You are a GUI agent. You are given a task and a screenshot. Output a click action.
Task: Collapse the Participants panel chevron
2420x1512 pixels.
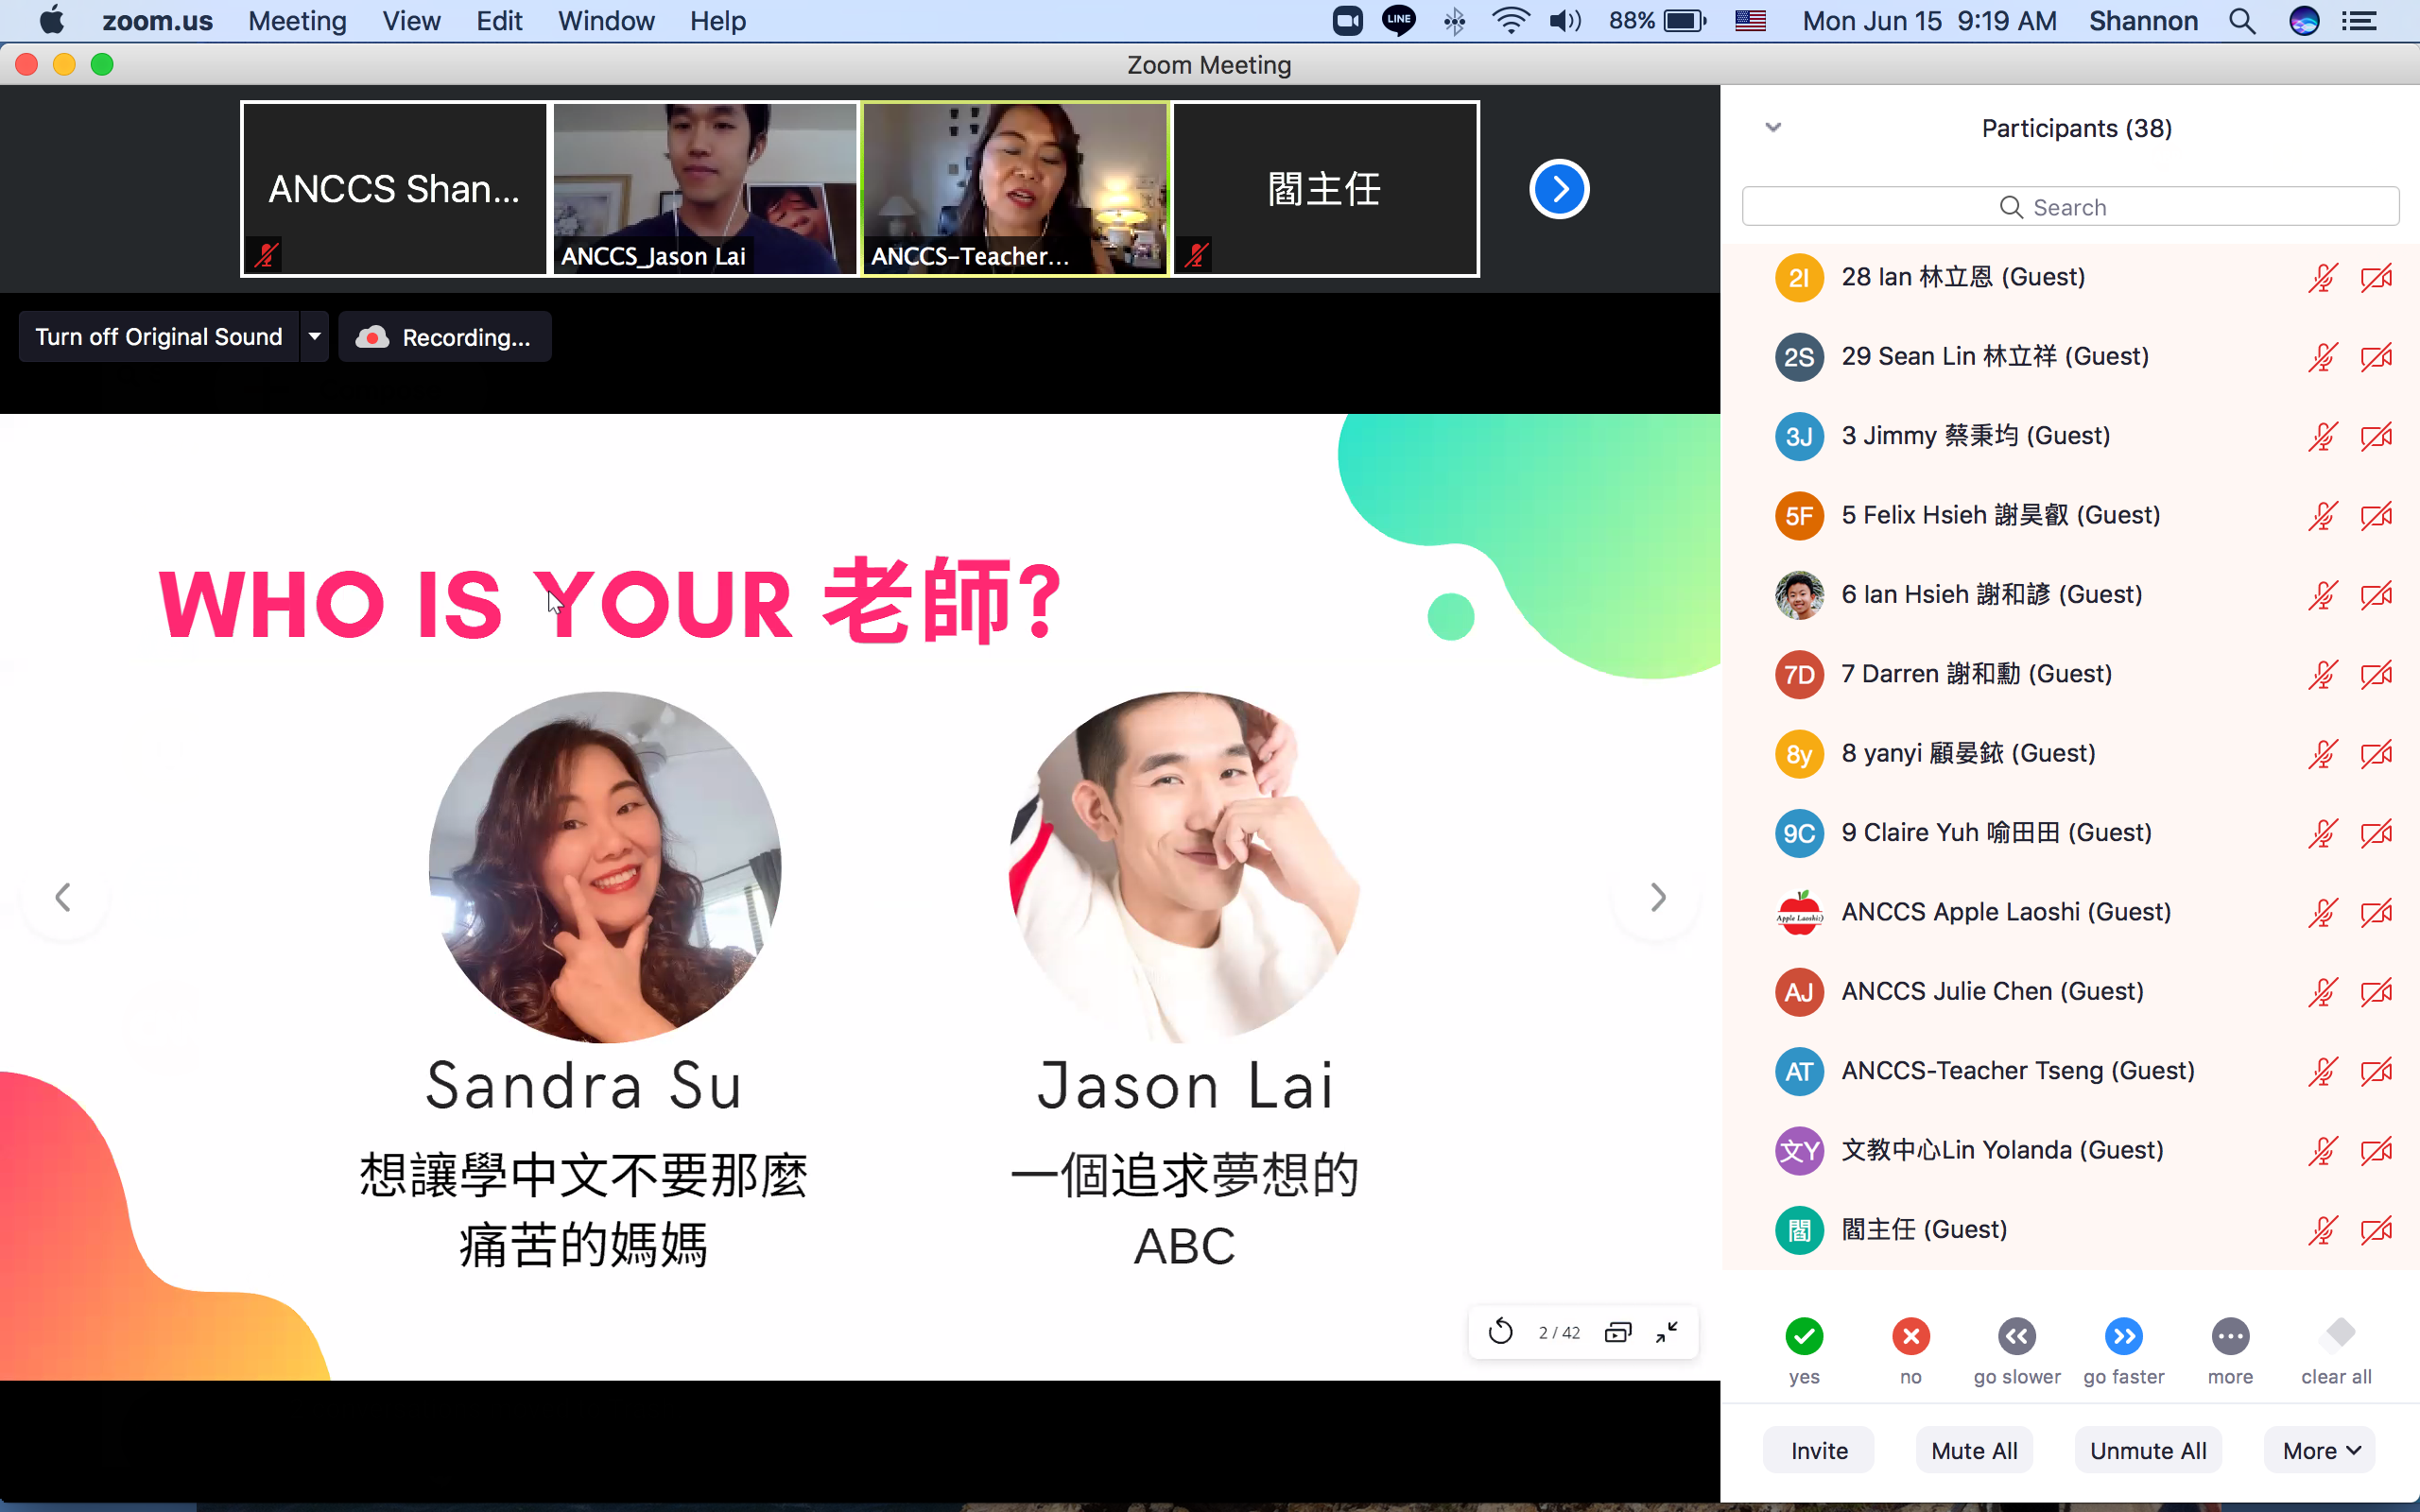(x=1773, y=127)
